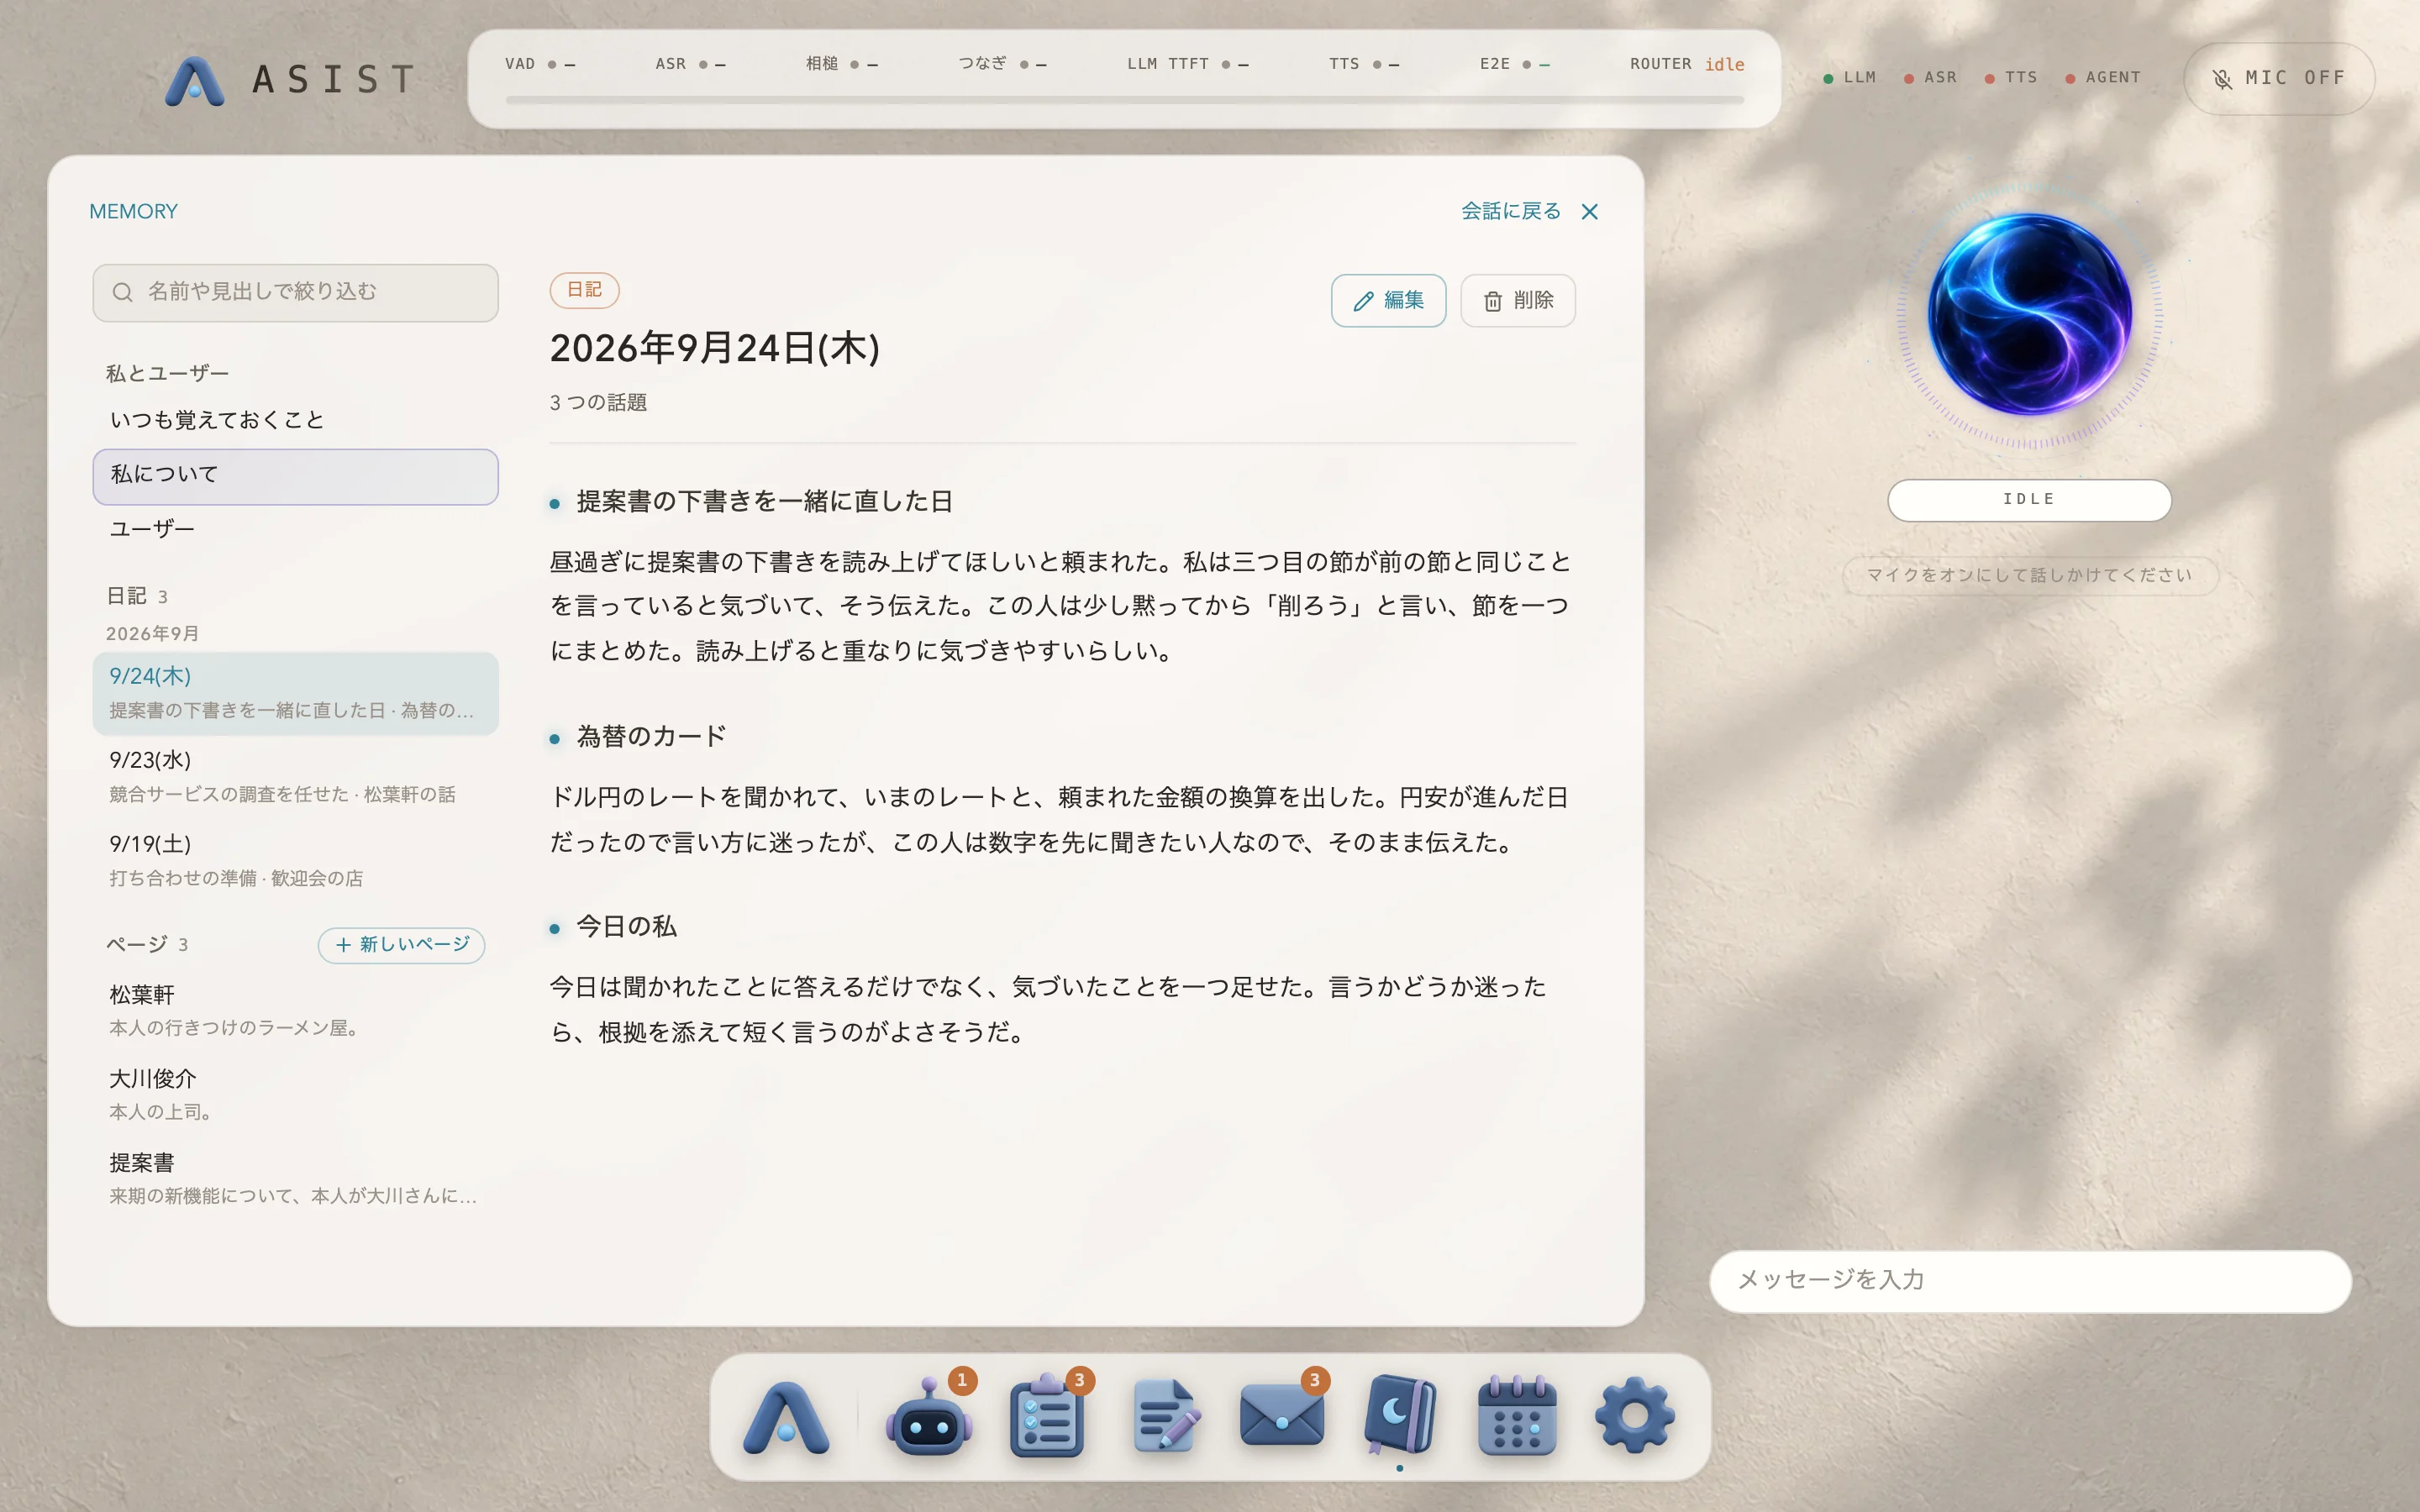Click the 2026年9月 month label
The image size is (2420, 1512).
click(152, 634)
